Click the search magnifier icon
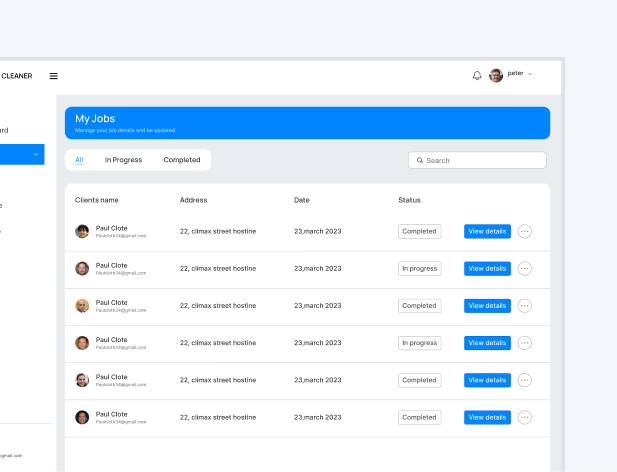 (420, 160)
